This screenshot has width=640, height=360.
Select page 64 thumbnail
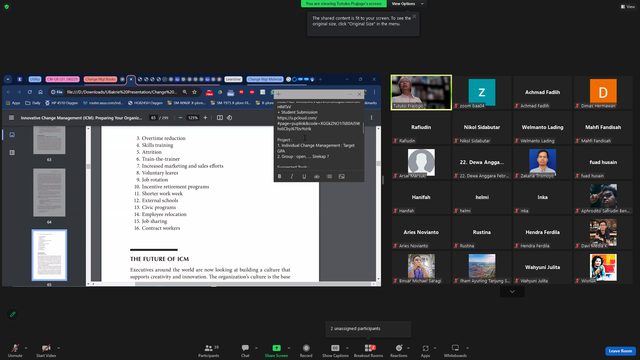(x=49, y=193)
